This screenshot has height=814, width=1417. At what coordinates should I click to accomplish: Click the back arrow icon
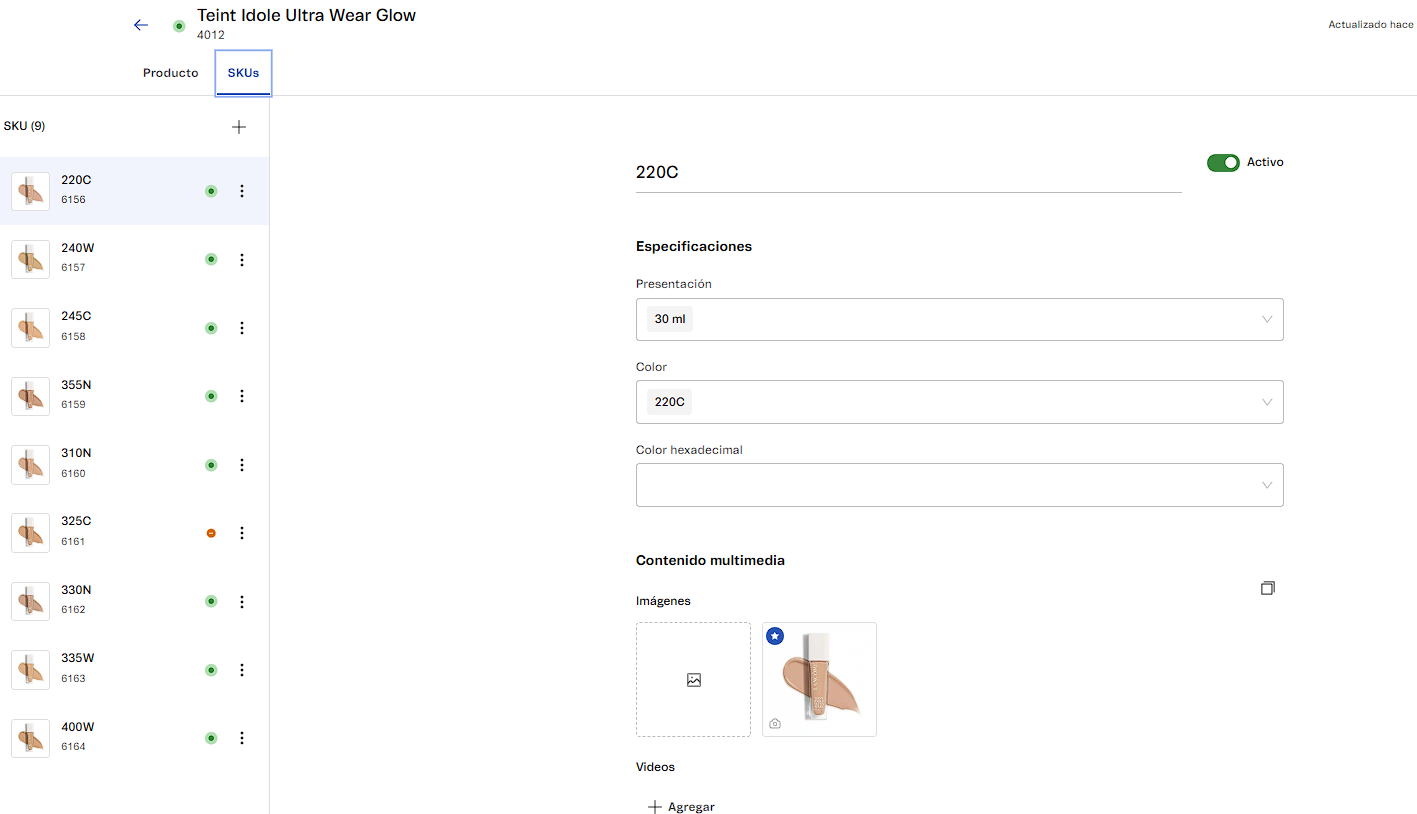(x=140, y=25)
